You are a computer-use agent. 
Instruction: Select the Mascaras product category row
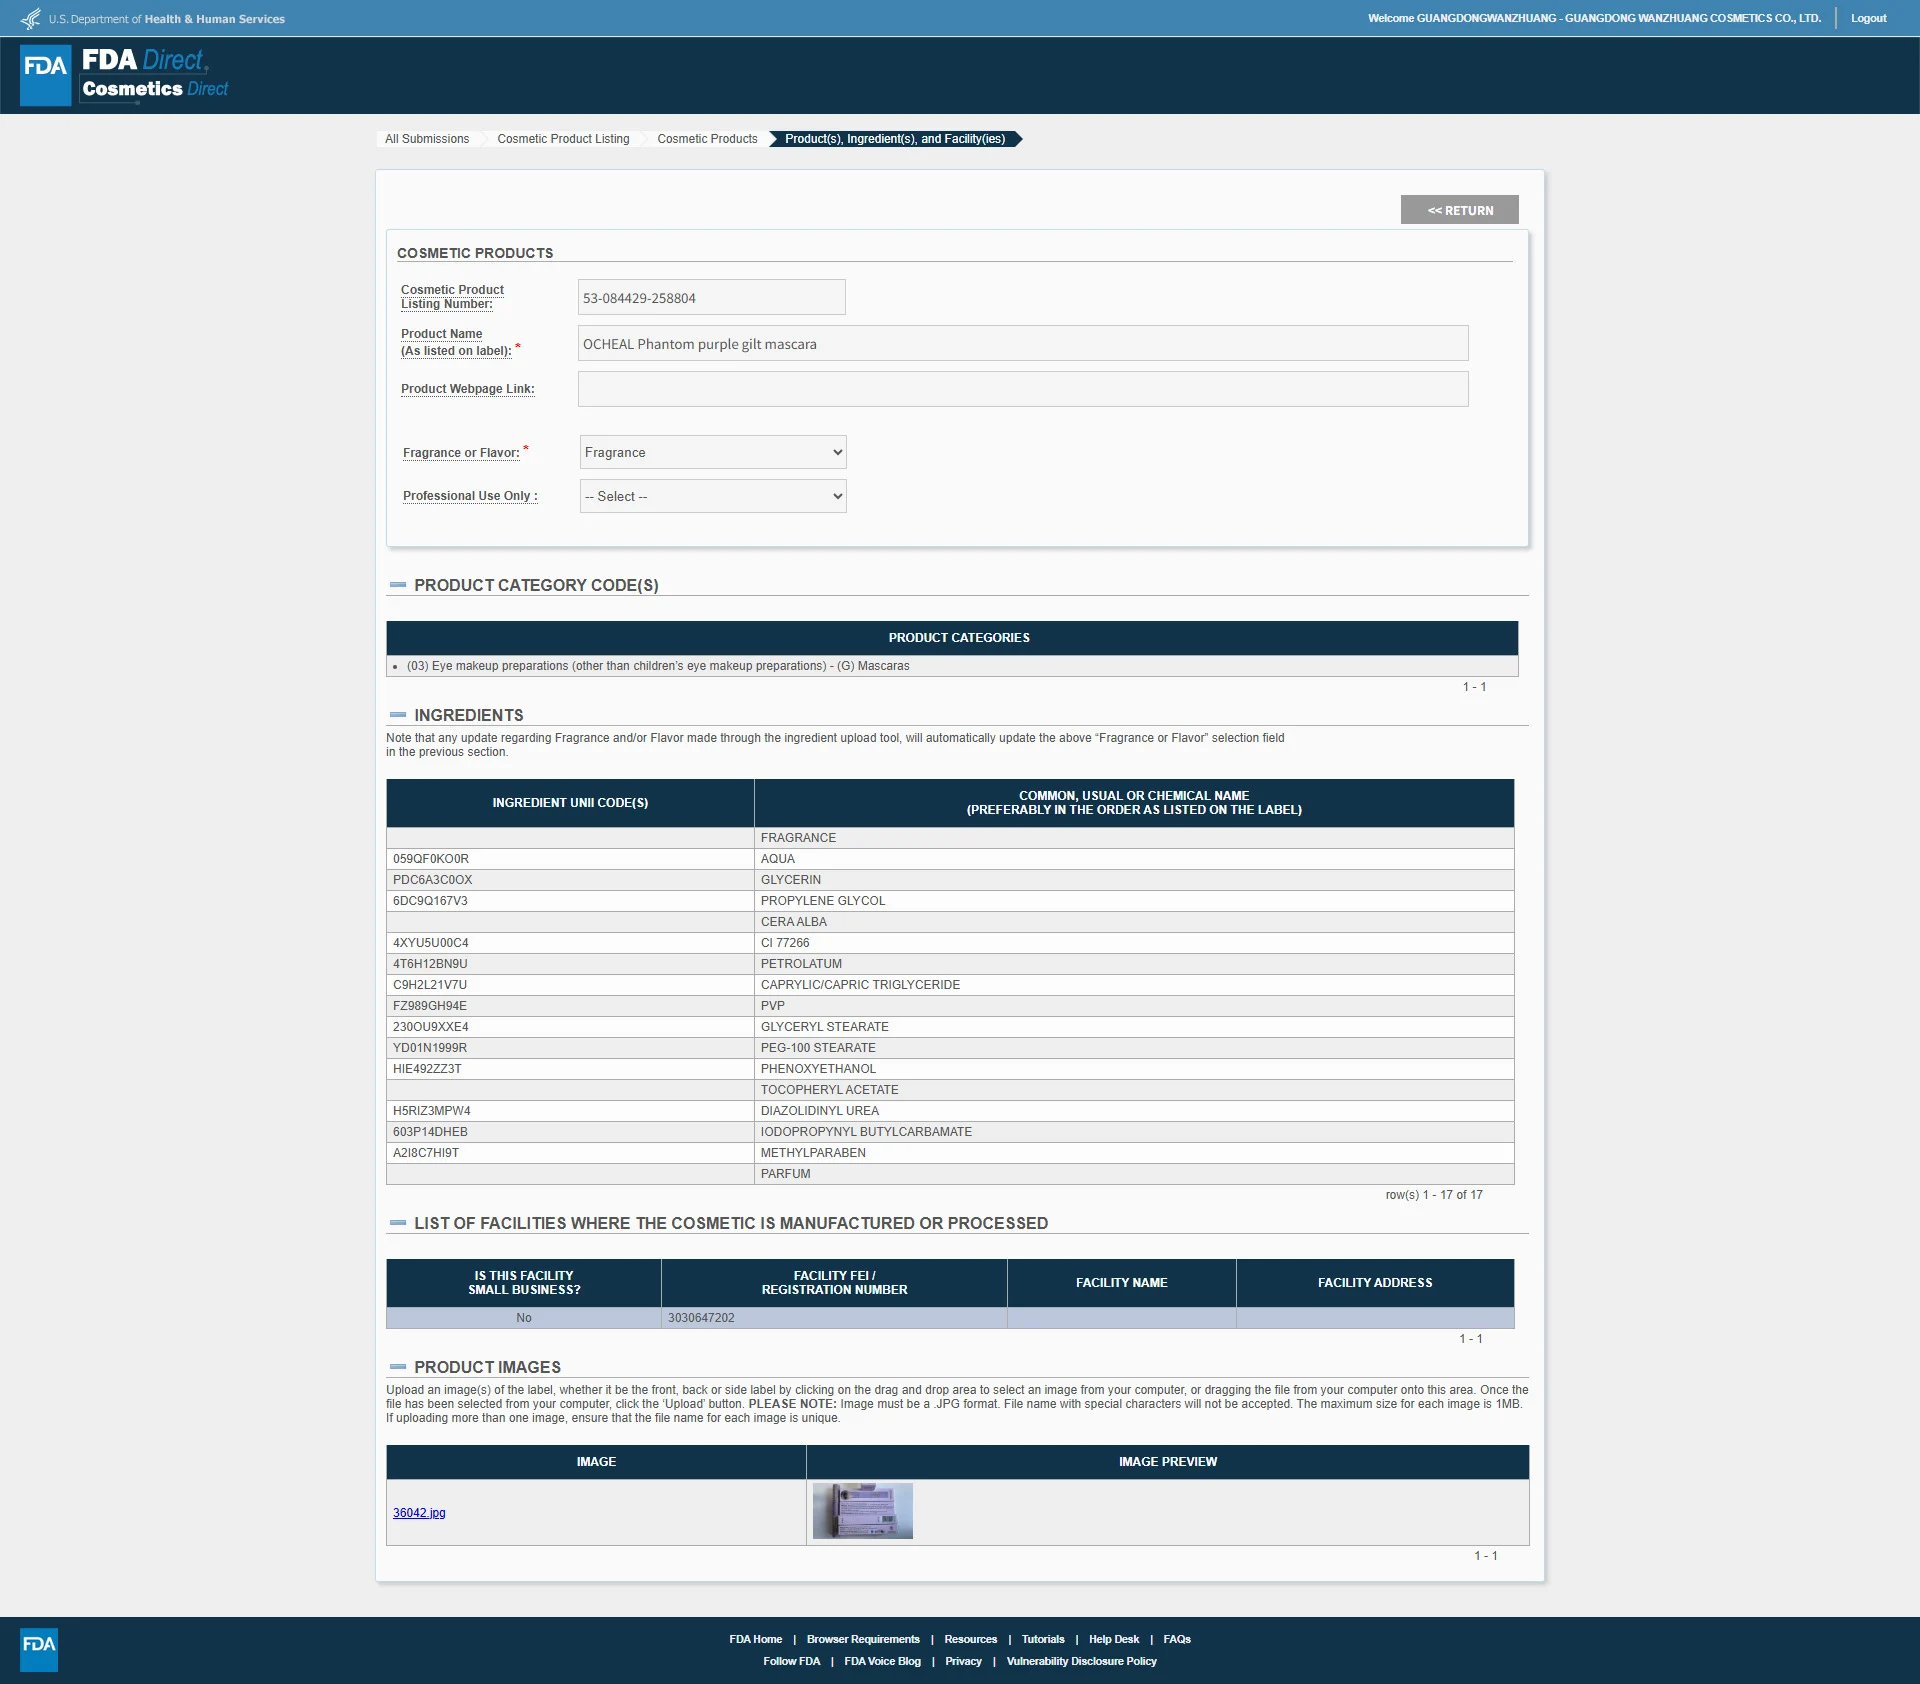pyautogui.click(x=952, y=666)
